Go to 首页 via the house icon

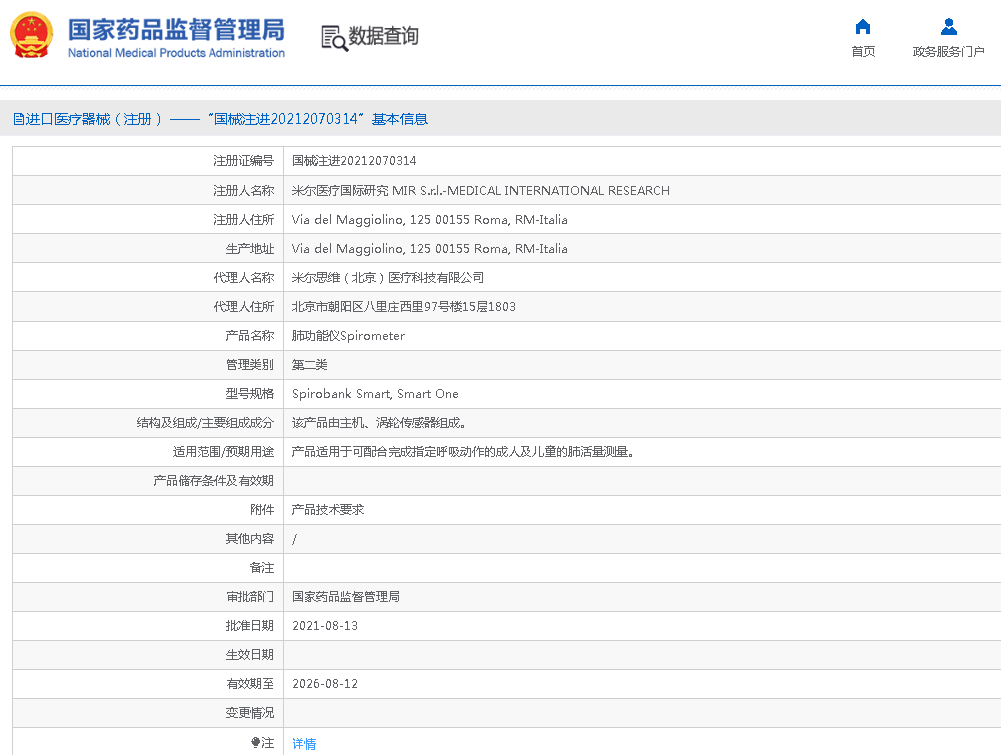[x=863, y=27]
